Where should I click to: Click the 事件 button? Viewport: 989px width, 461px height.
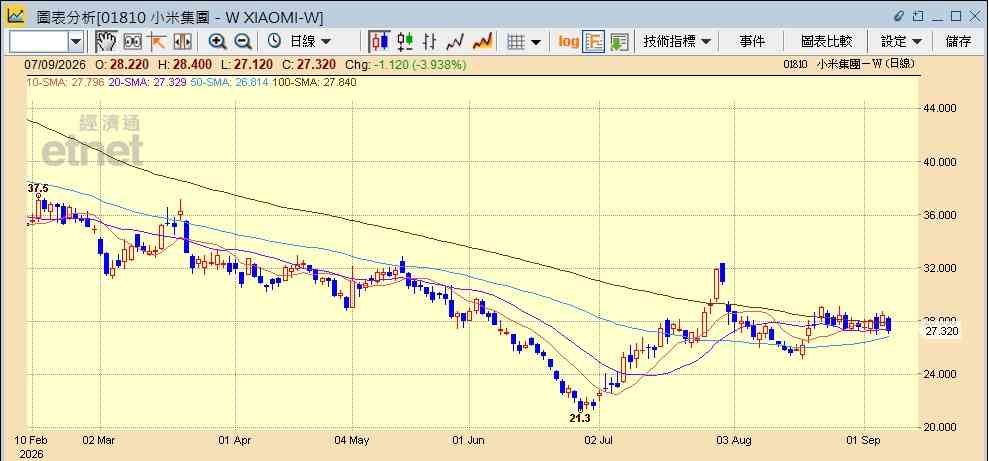(x=752, y=42)
